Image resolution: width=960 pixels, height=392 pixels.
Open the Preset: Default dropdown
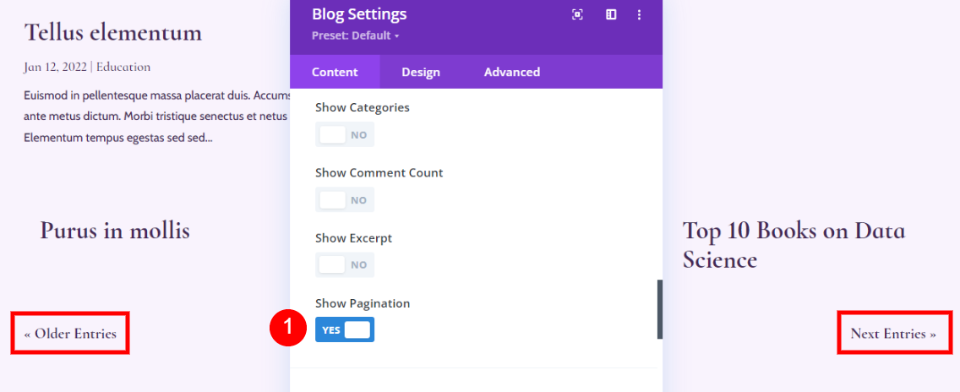coord(355,36)
